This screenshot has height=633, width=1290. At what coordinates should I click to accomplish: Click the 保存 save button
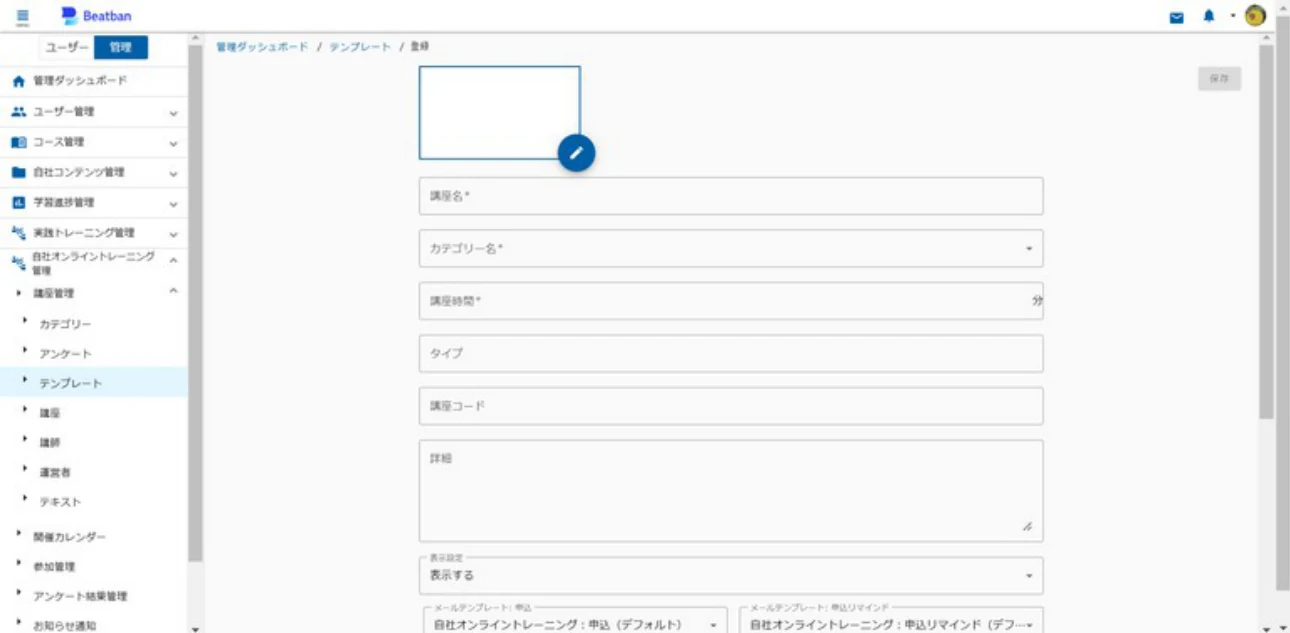click(1219, 79)
